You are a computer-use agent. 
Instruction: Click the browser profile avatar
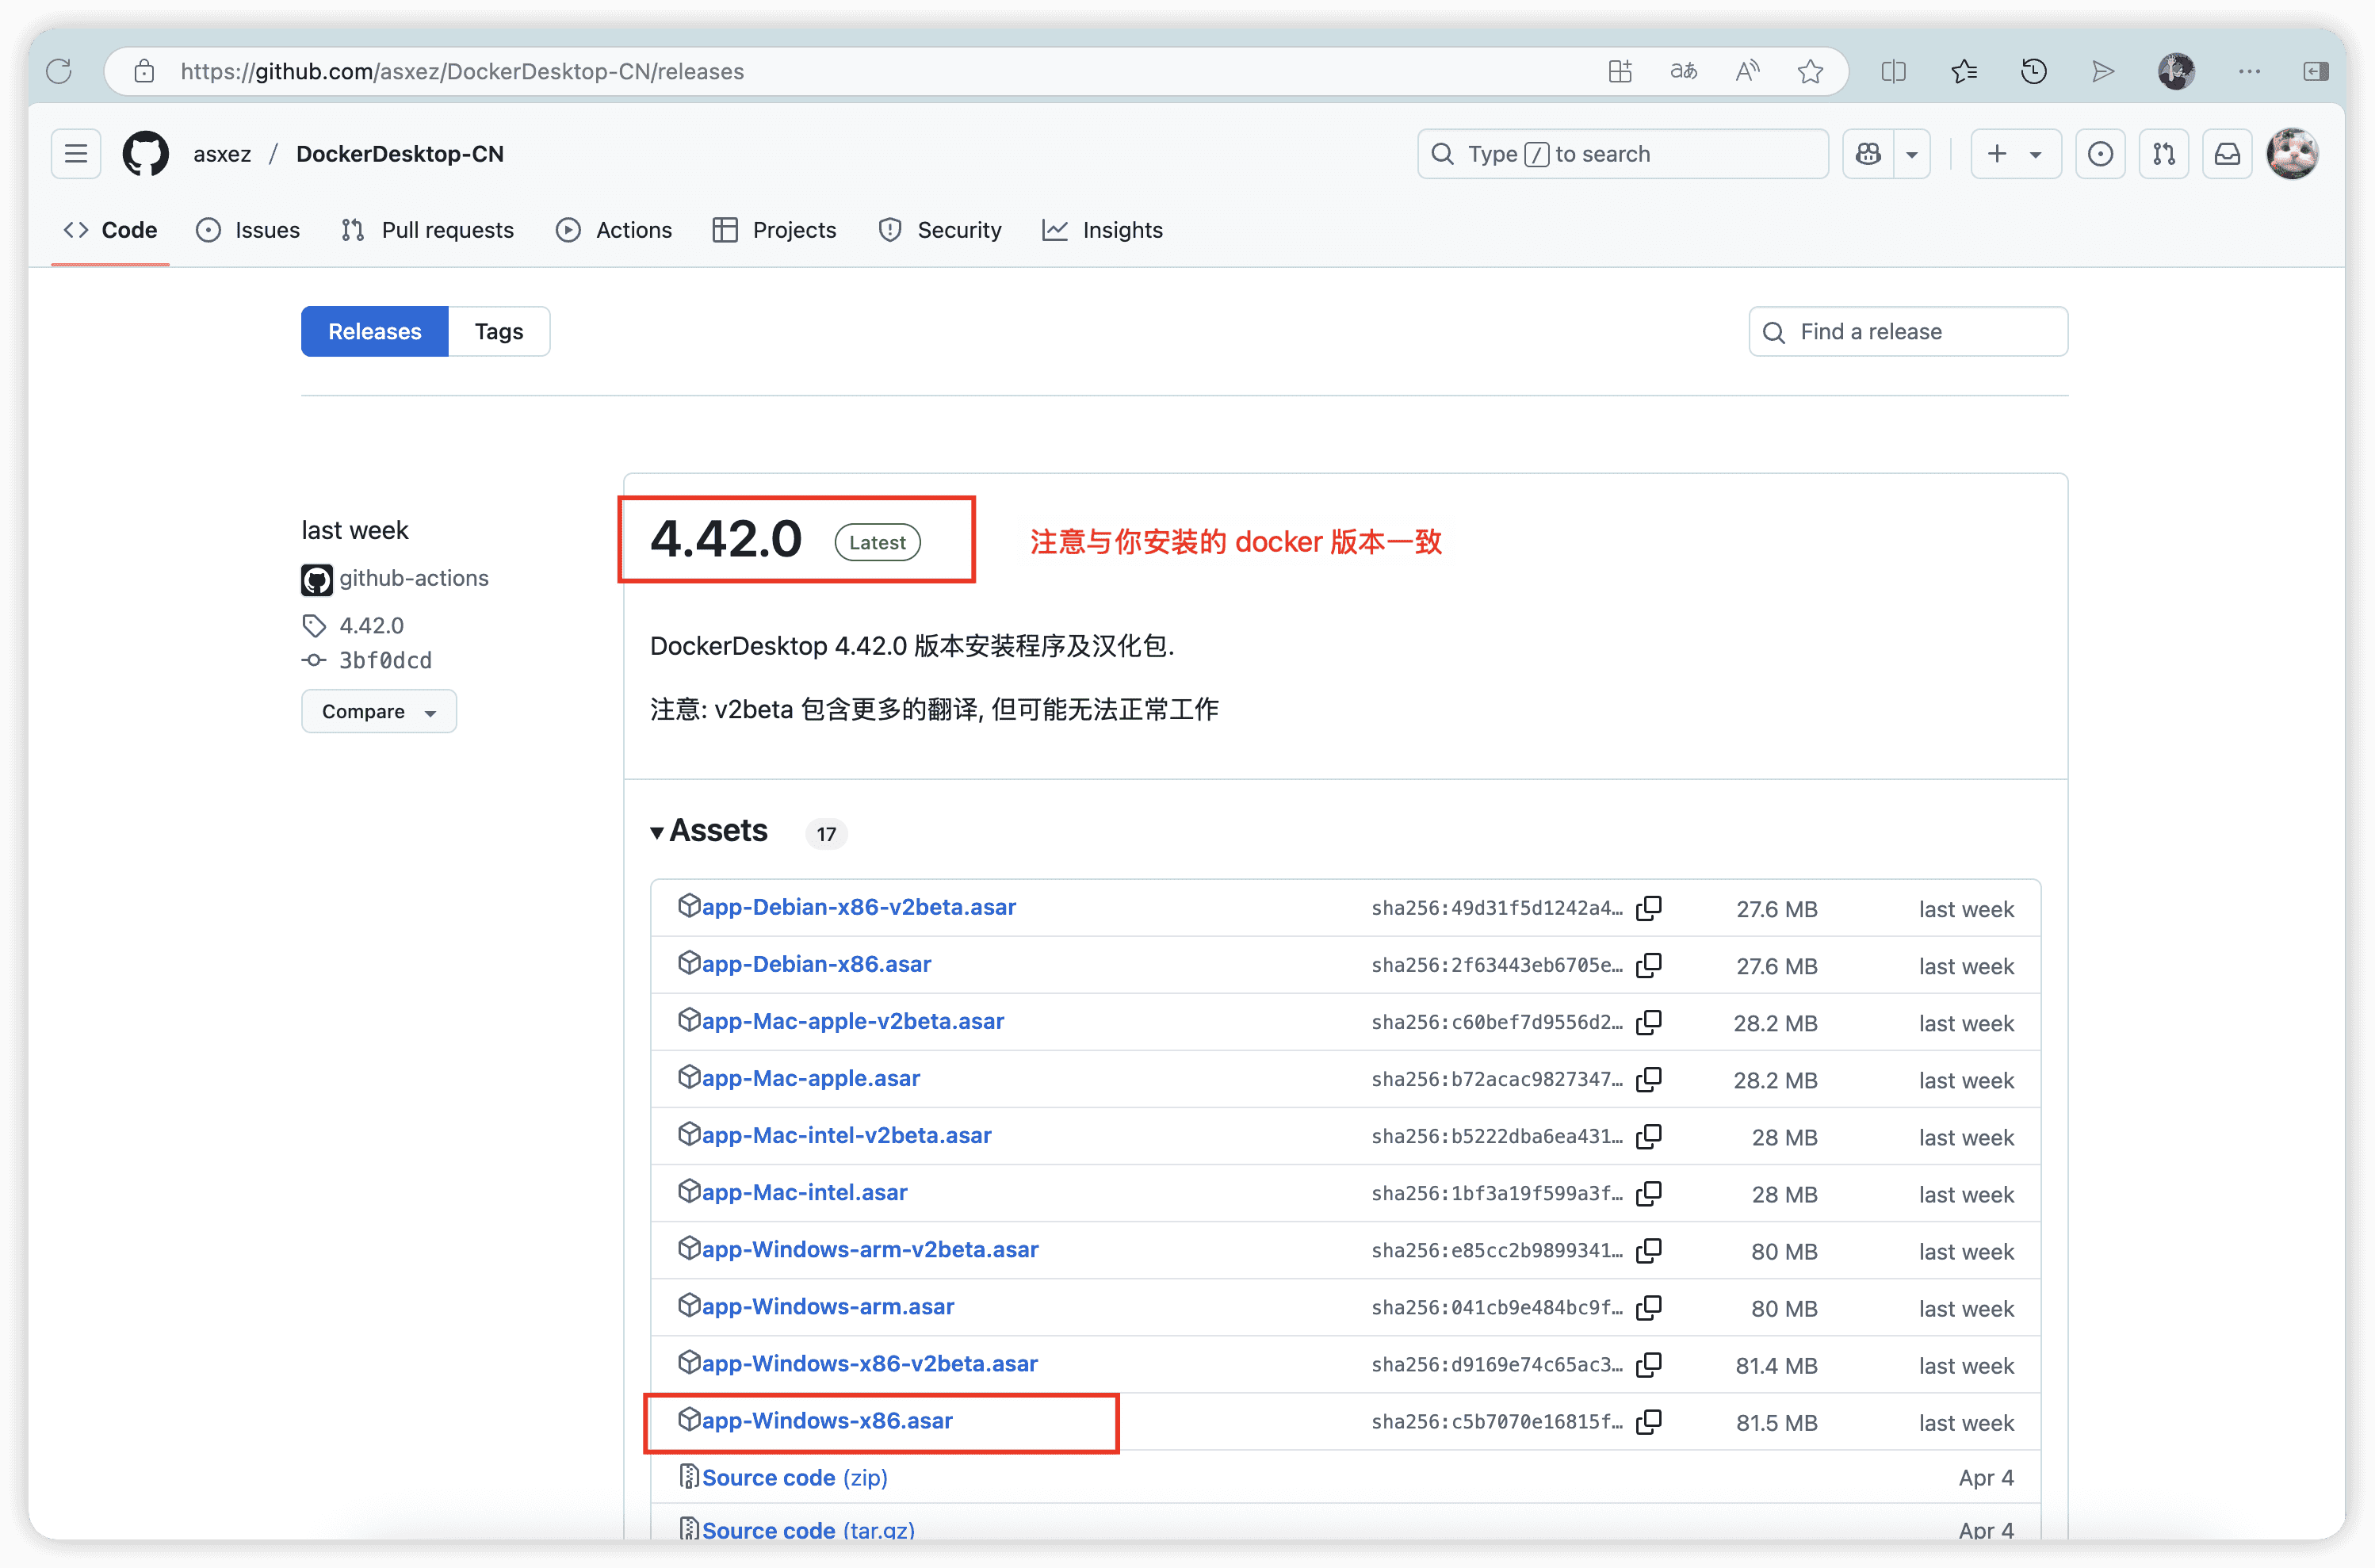tap(2176, 71)
